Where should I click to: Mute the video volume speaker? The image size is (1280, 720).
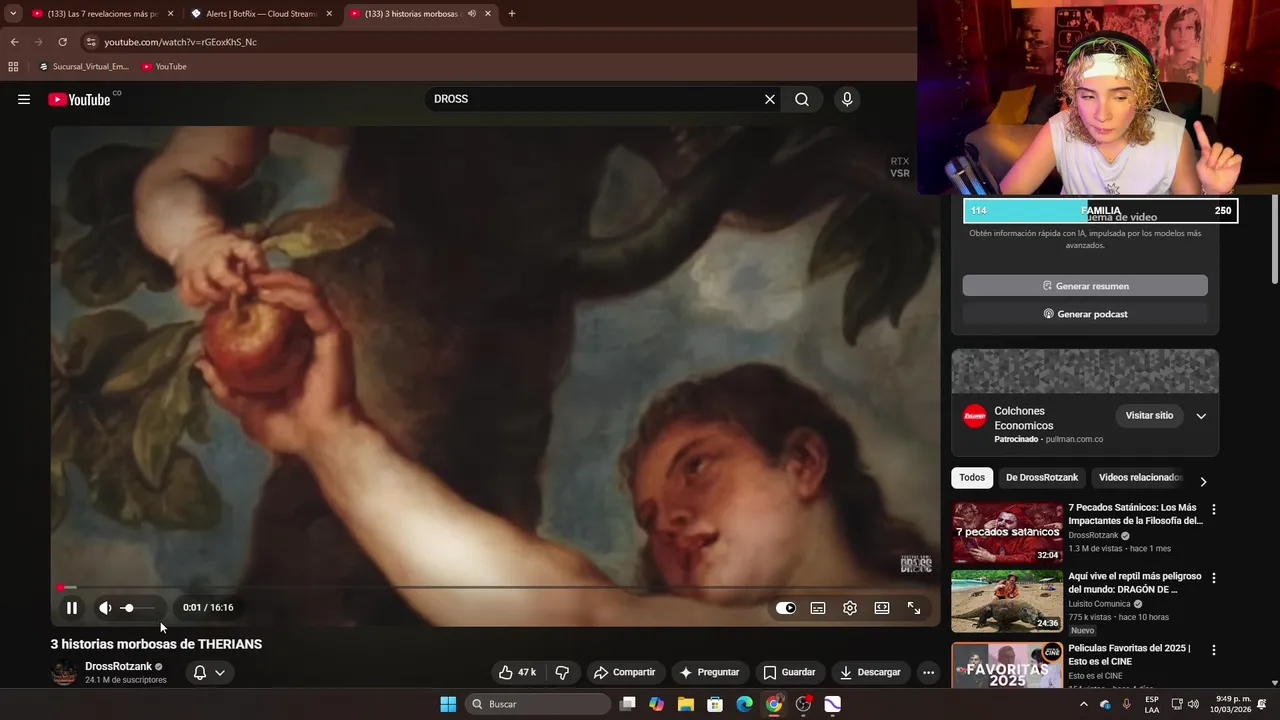(x=105, y=608)
